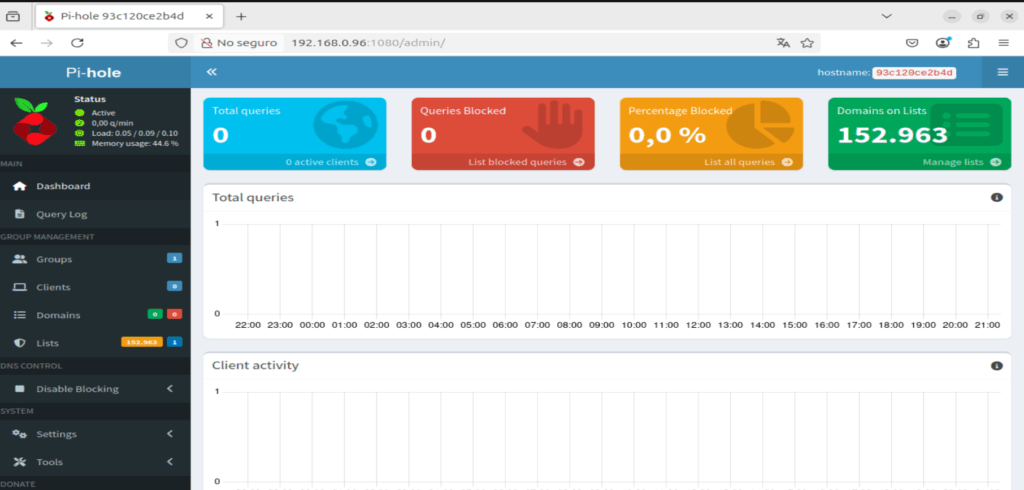
Task: Open Query Log in sidebar
Action: 63,214
